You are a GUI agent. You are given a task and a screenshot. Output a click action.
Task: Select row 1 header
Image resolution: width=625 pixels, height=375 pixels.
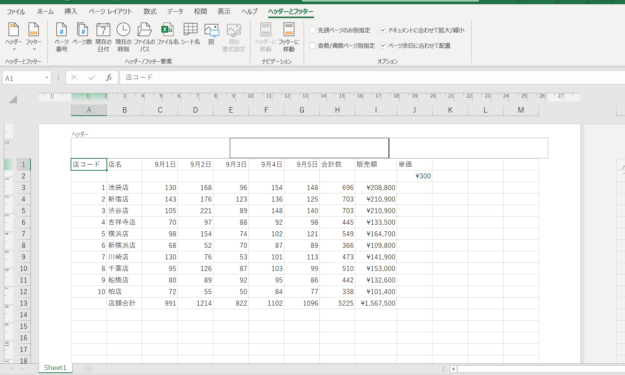click(x=23, y=164)
